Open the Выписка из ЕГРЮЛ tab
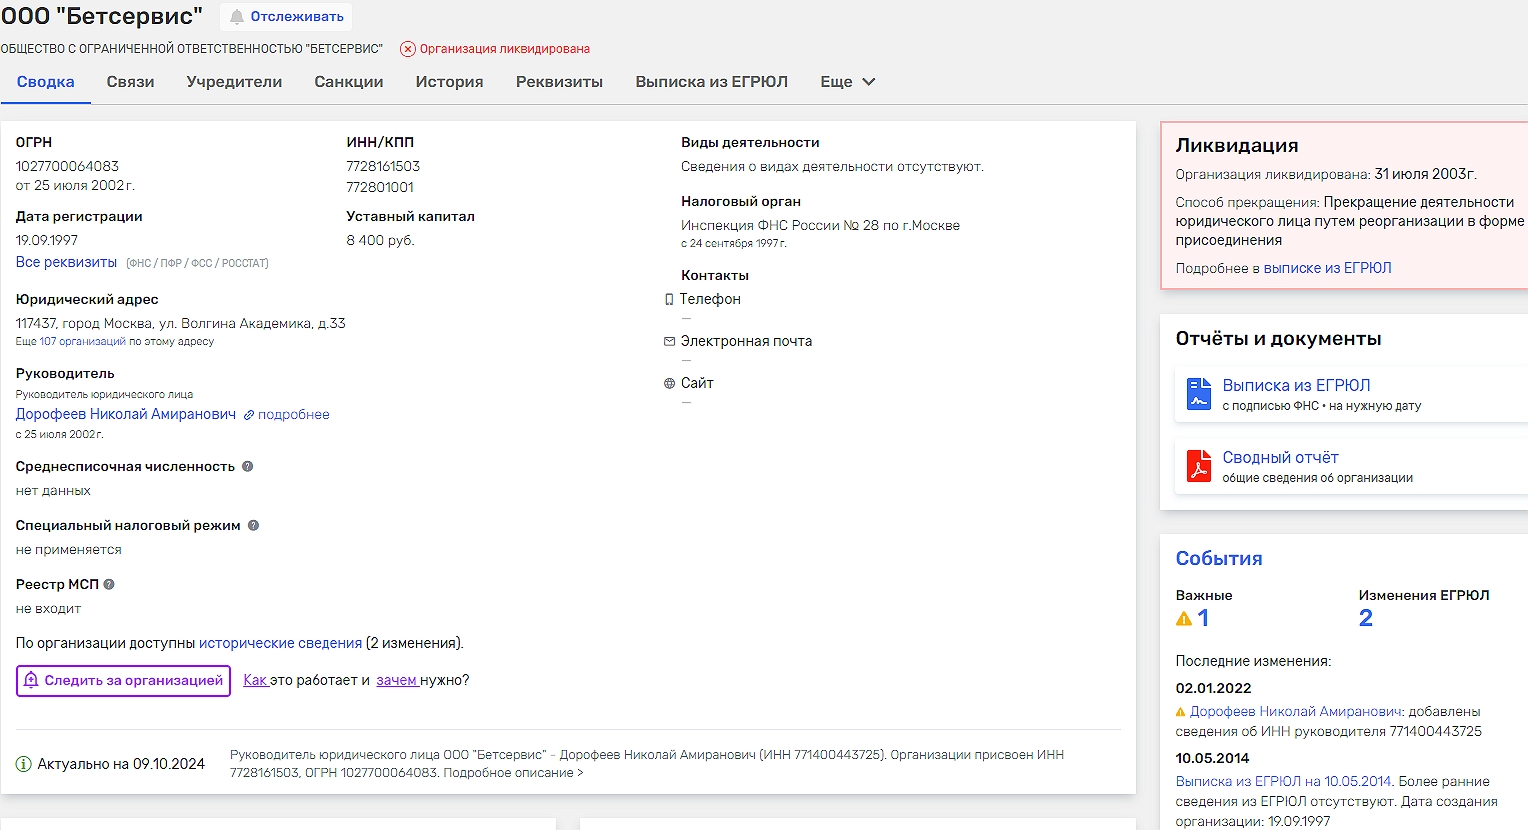 pyautogui.click(x=712, y=82)
